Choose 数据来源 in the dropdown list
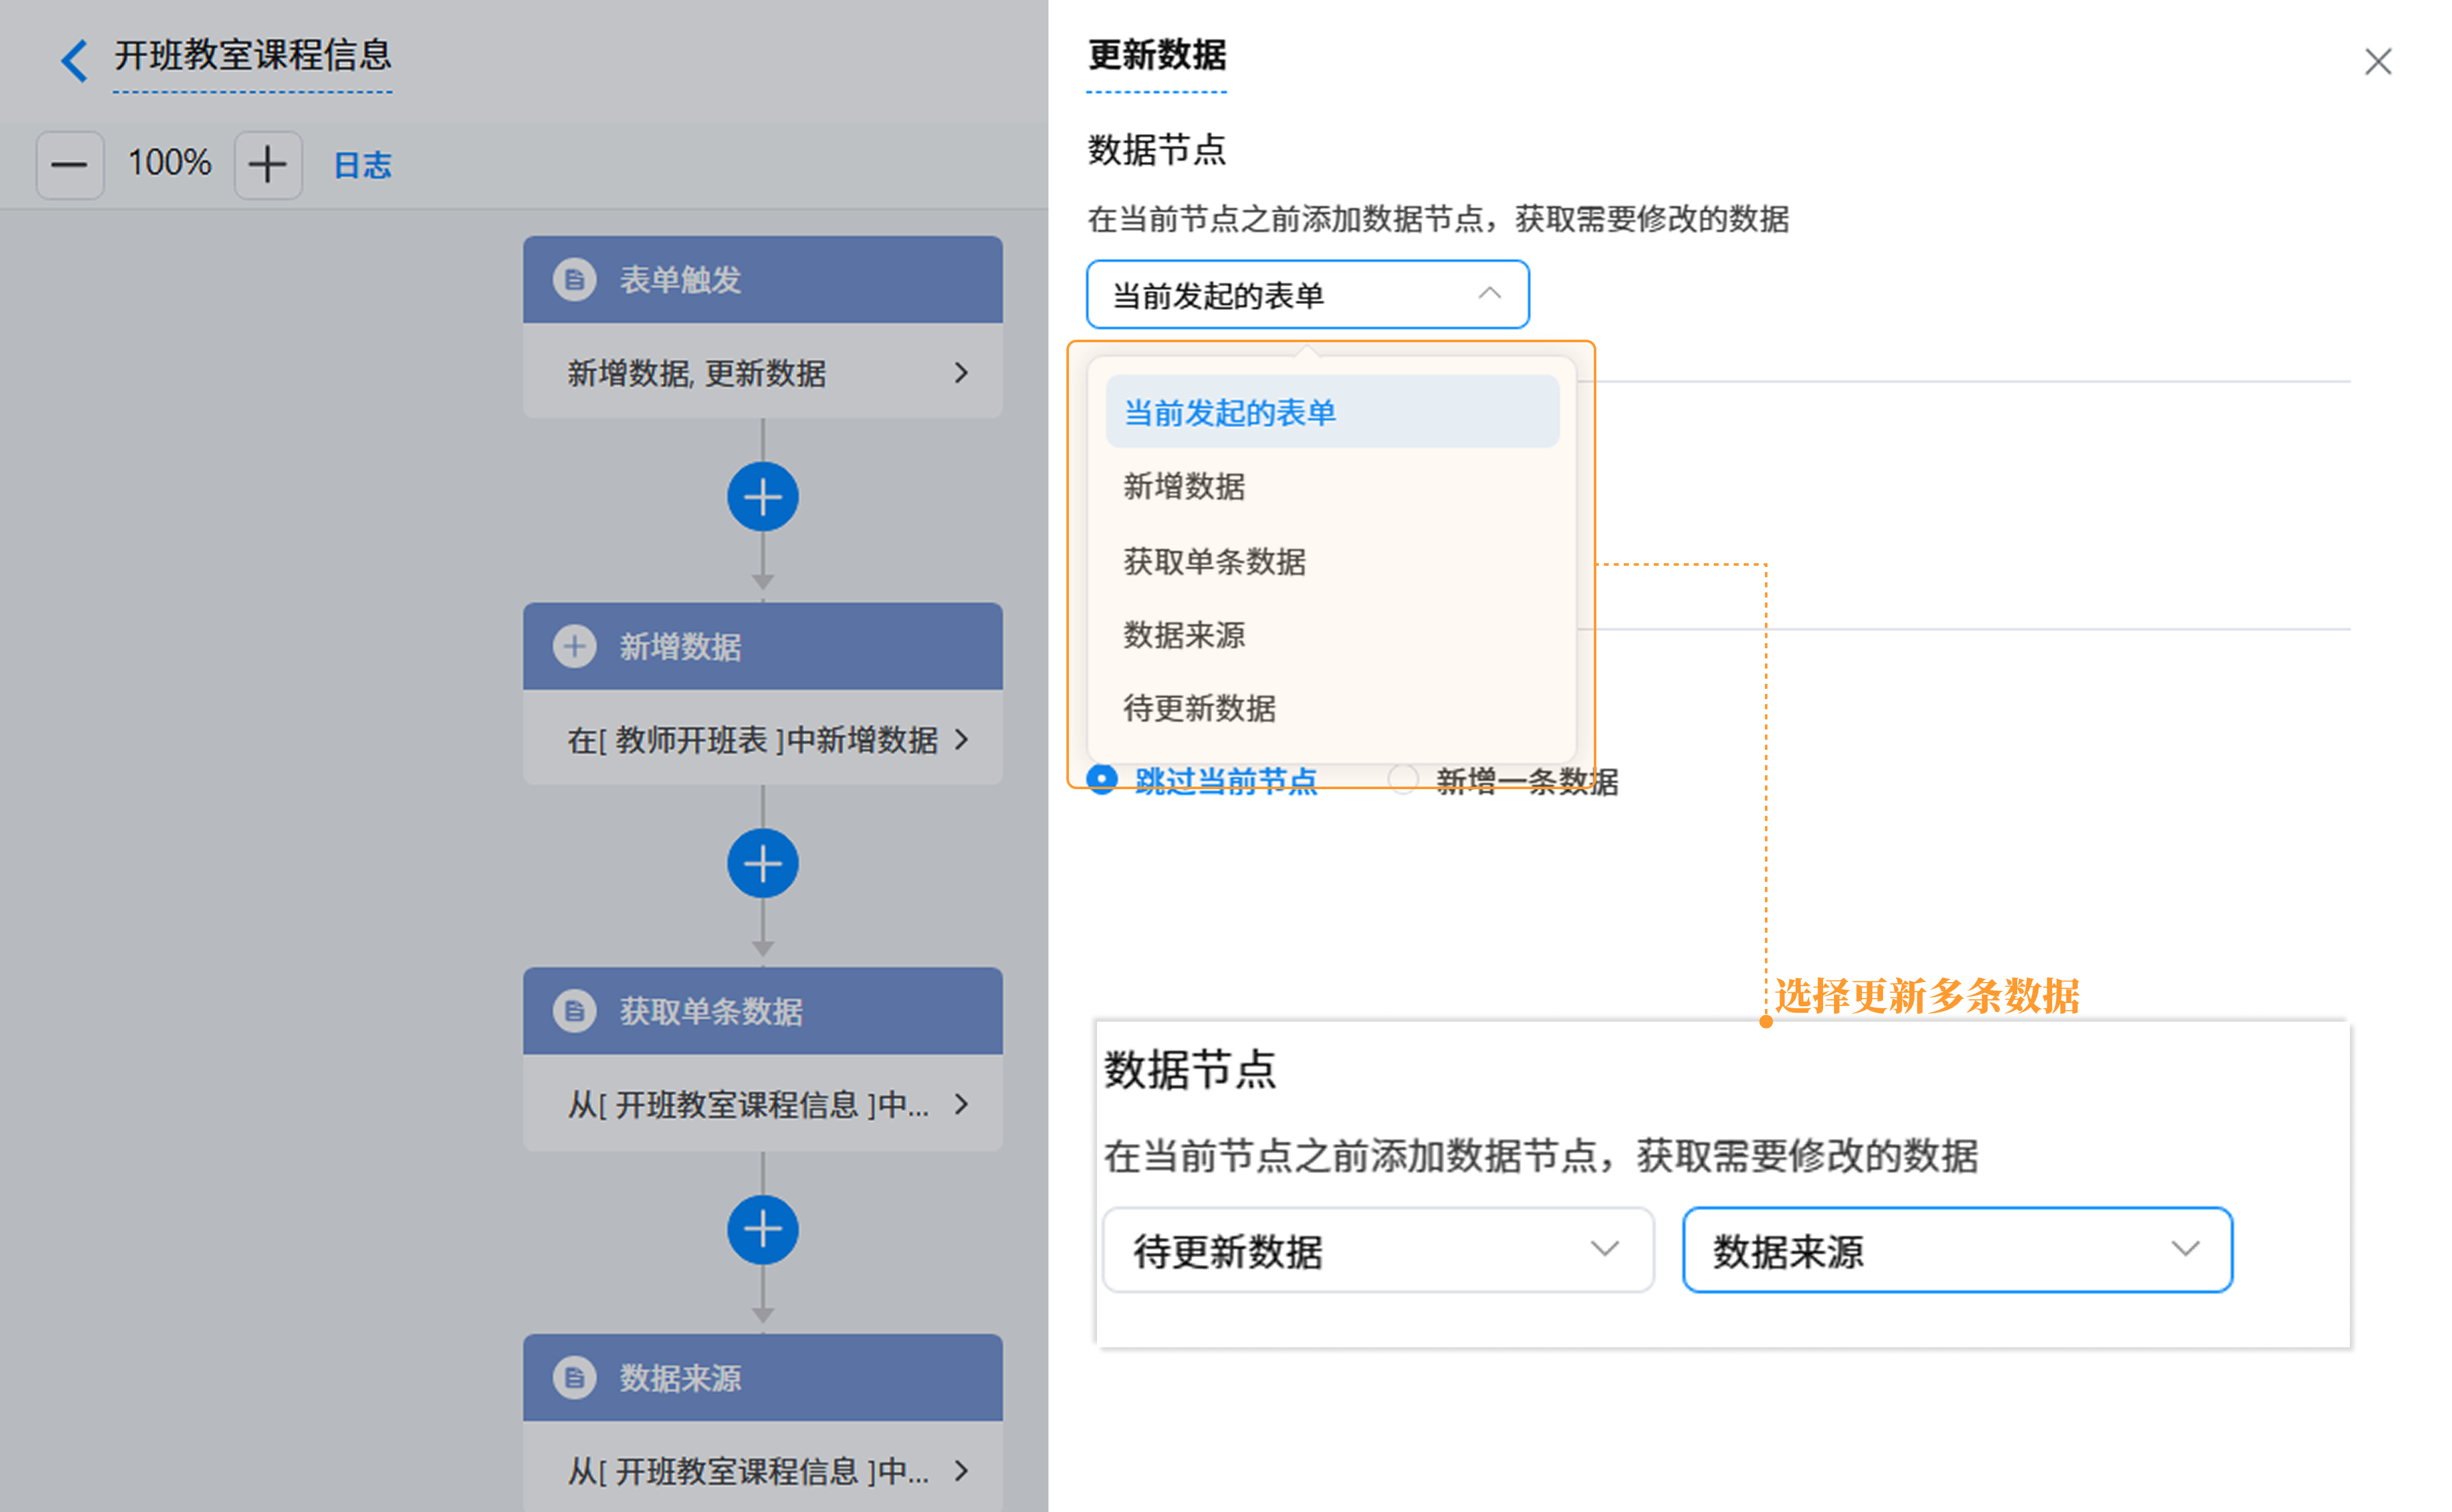Viewport: 2452px width, 1512px height. 1332,635
